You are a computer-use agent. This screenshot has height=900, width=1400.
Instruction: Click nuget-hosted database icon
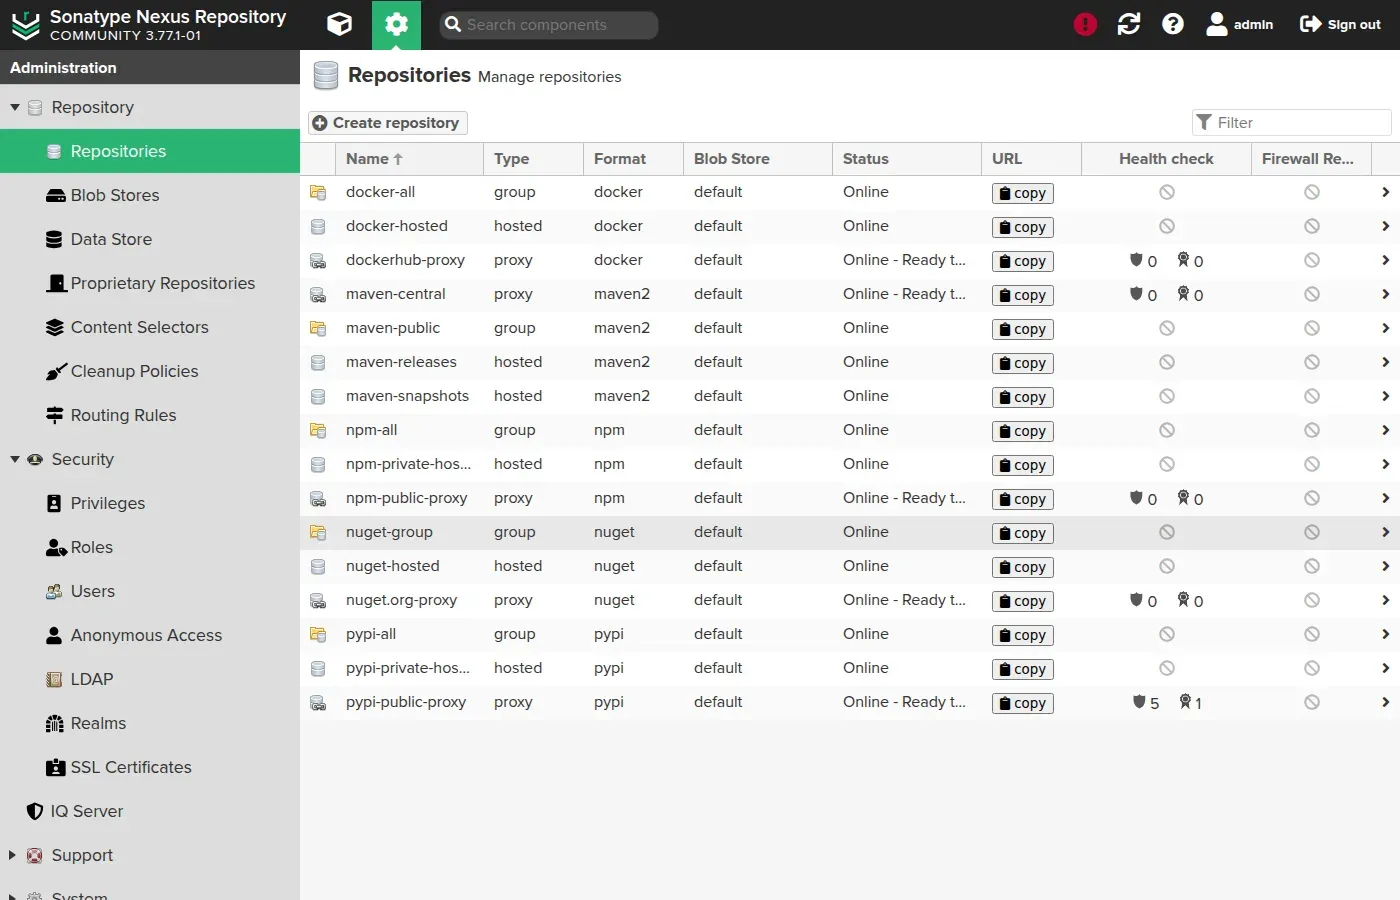(x=318, y=566)
